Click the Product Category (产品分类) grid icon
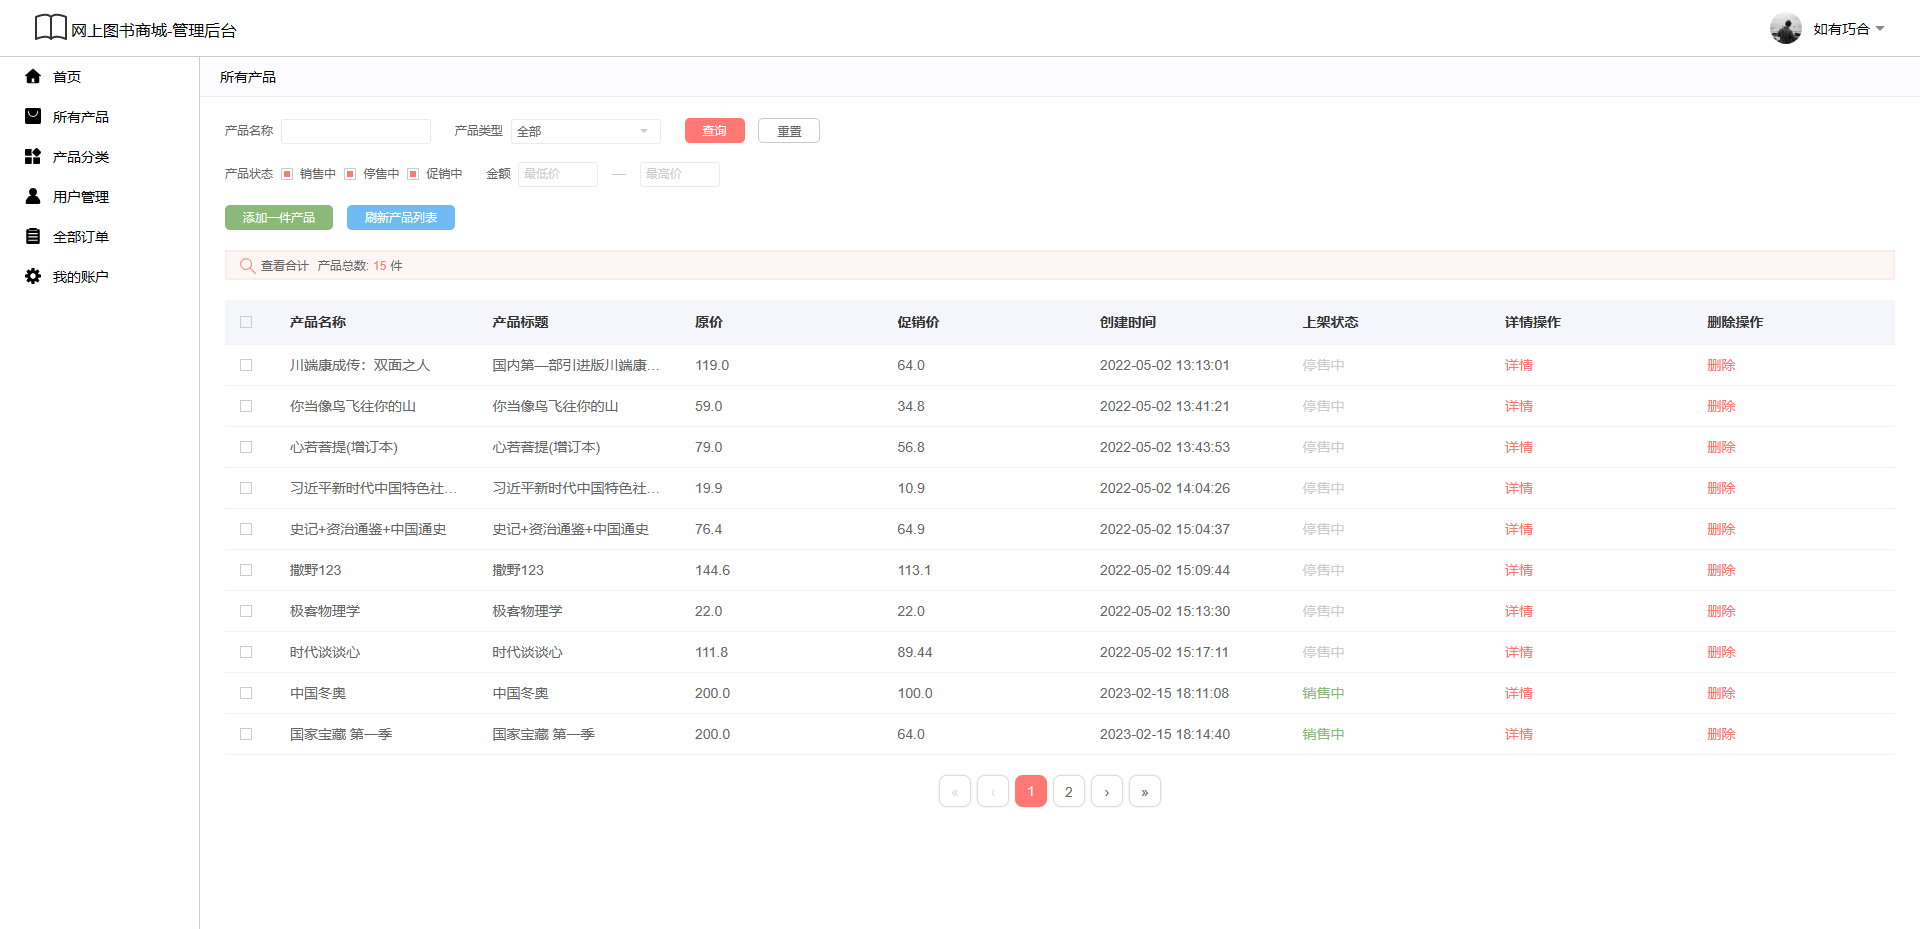The width and height of the screenshot is (1920, 929). point(33,156)
